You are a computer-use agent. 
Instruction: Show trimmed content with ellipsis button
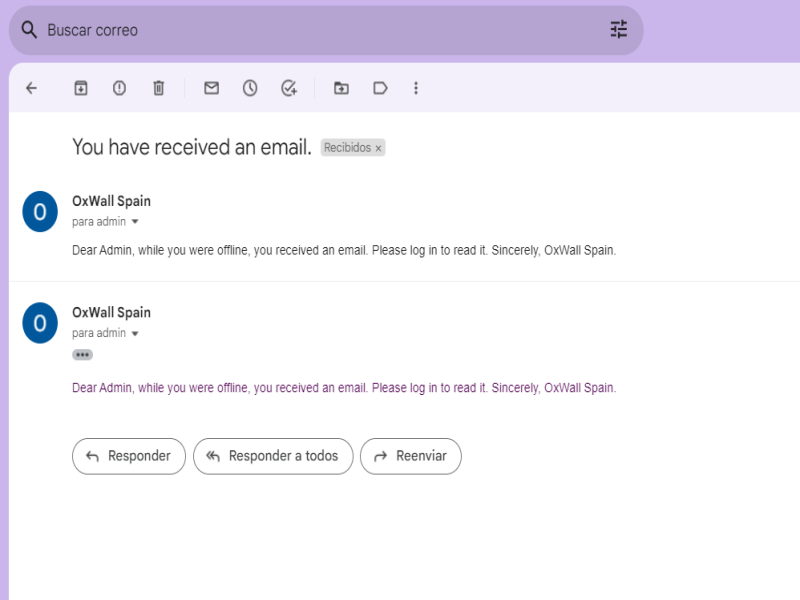click(82, 355)
